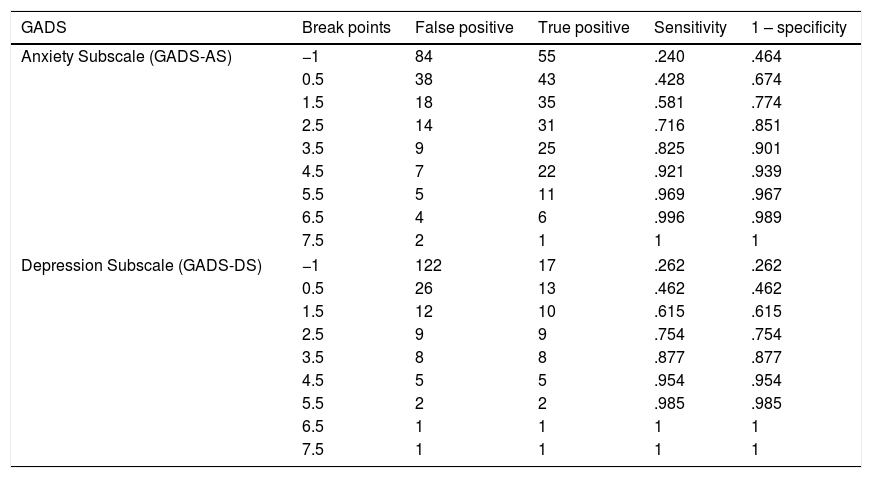Image resolution: width=872 pixels, height=478 pixels.
Task: Select the true positive value 55
Action: tap(546, 57)
